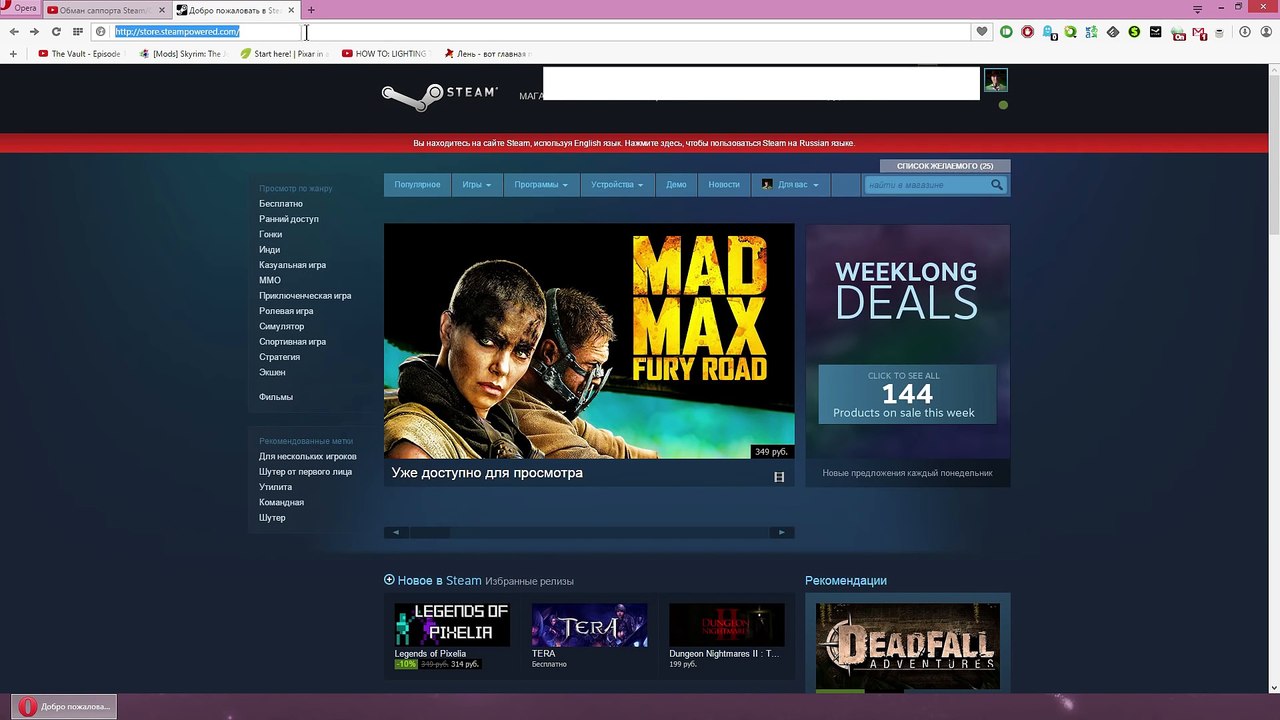Go back to the previous page
The image size is (1280, 720).
[14, 32]
